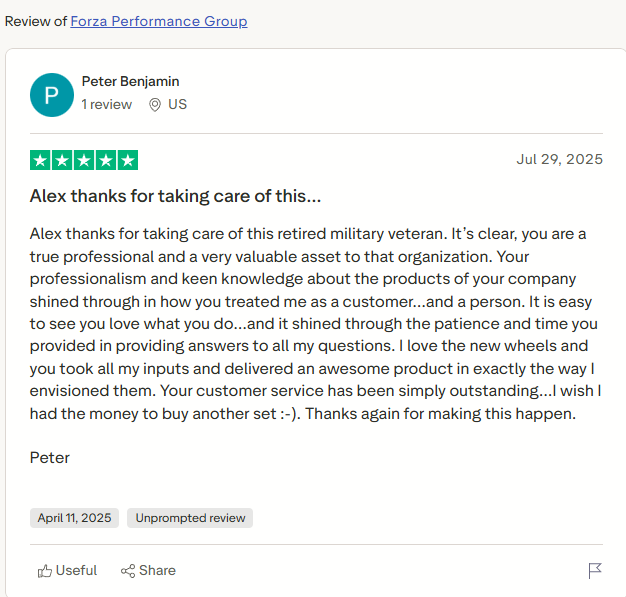This screenshot has height=597, width=626.
Task: Click the first green rating star
Action: pyautogui.click(x=40, y=160)
